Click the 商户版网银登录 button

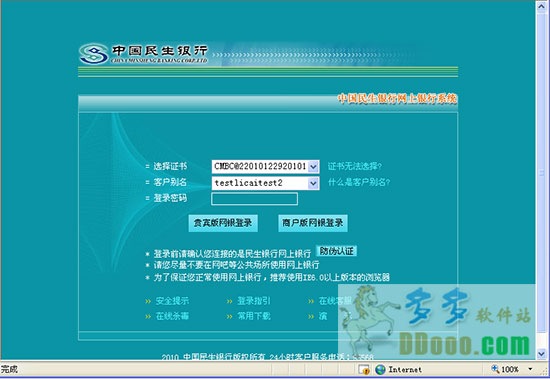click(313, 223)
